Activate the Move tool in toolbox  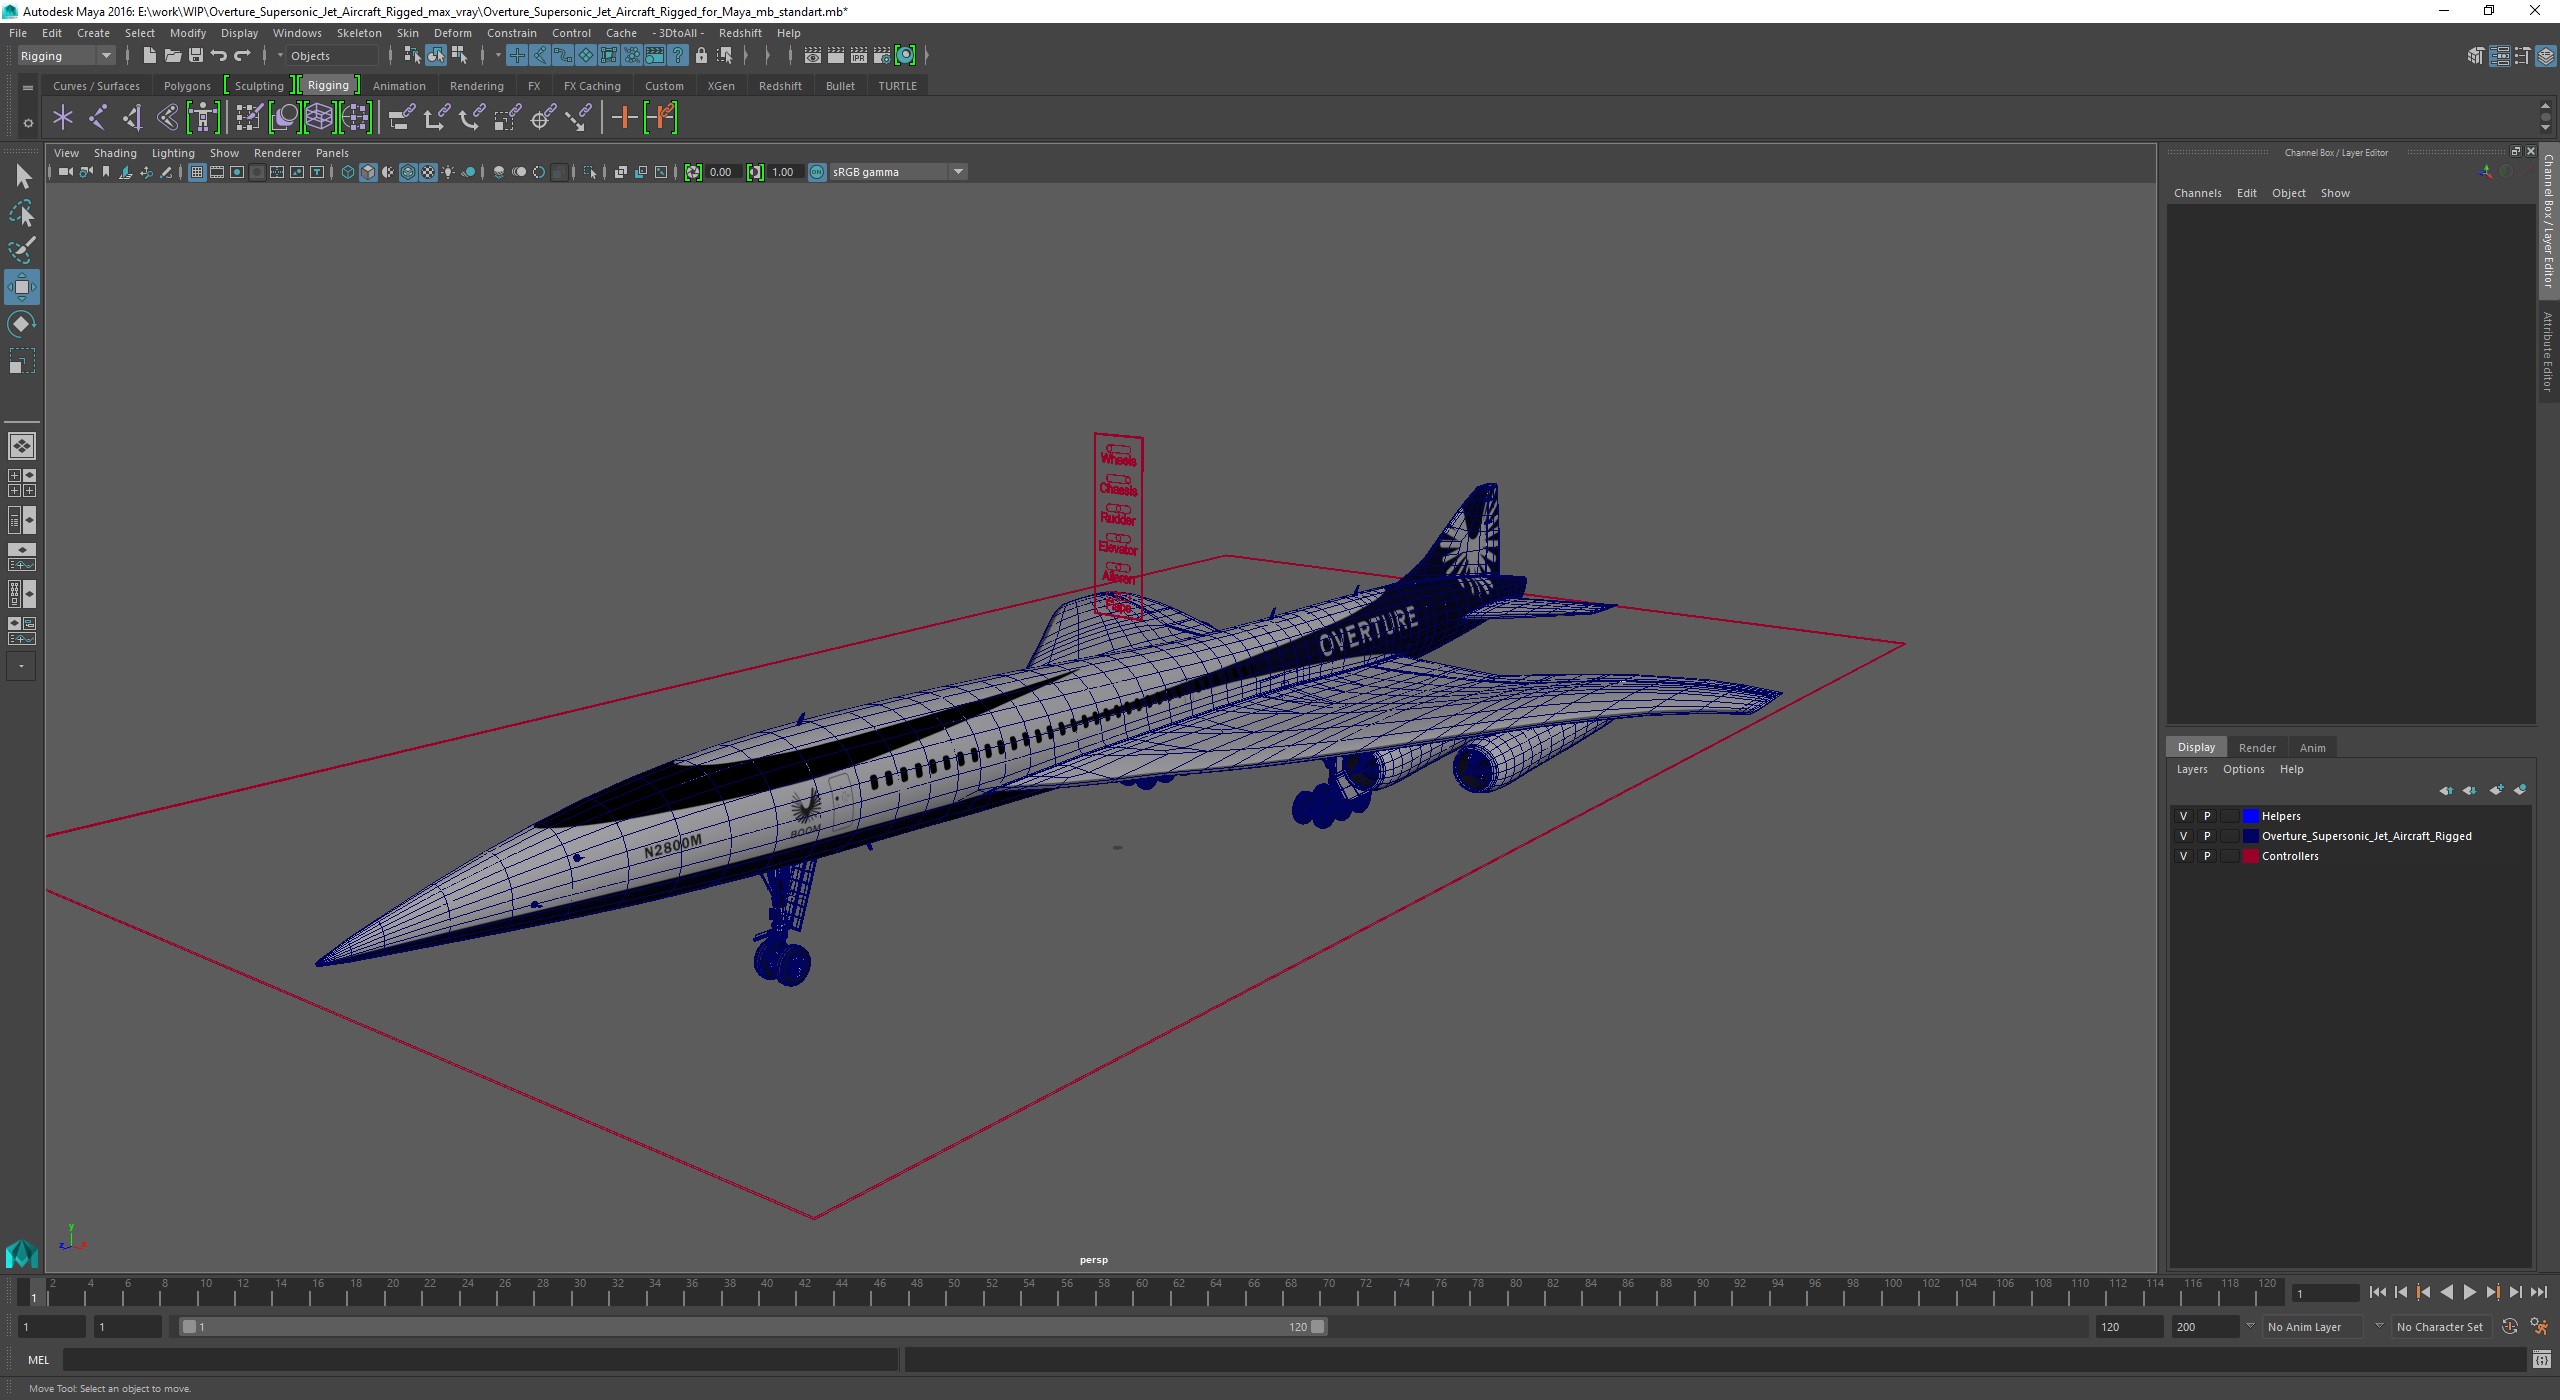coord(22,287)
